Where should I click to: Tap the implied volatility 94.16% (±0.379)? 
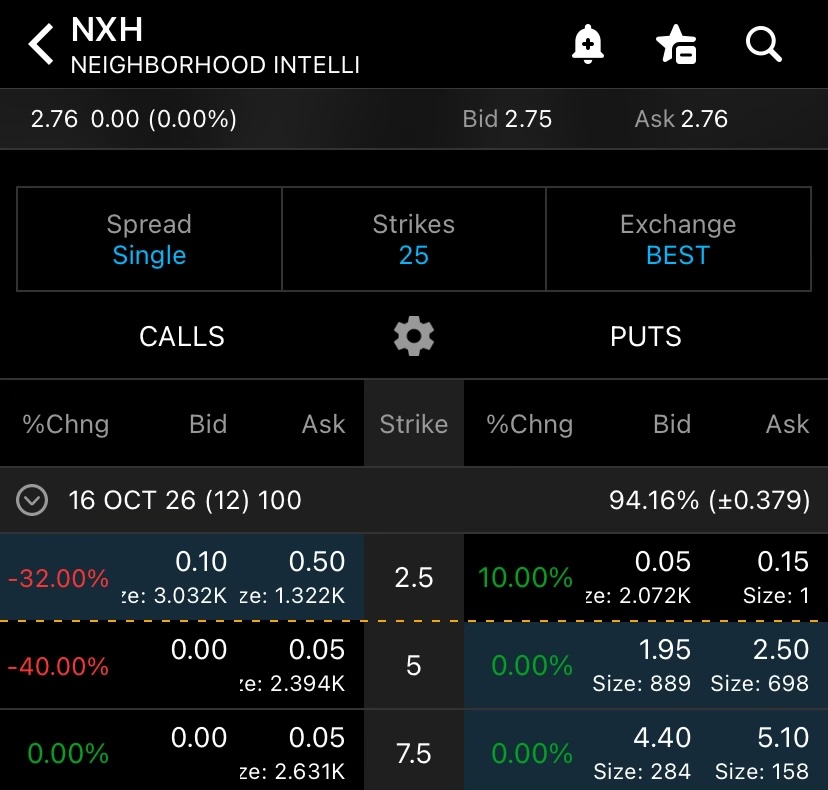tap(709, 500)
